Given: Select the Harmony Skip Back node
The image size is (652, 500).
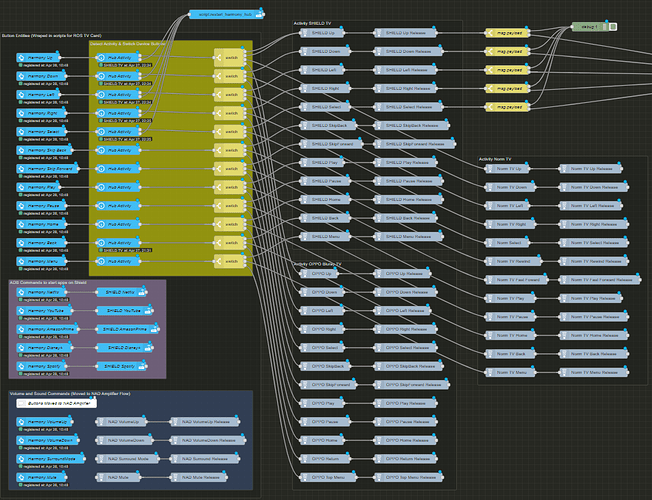Looking at the screenshot, I should point(44,150).
